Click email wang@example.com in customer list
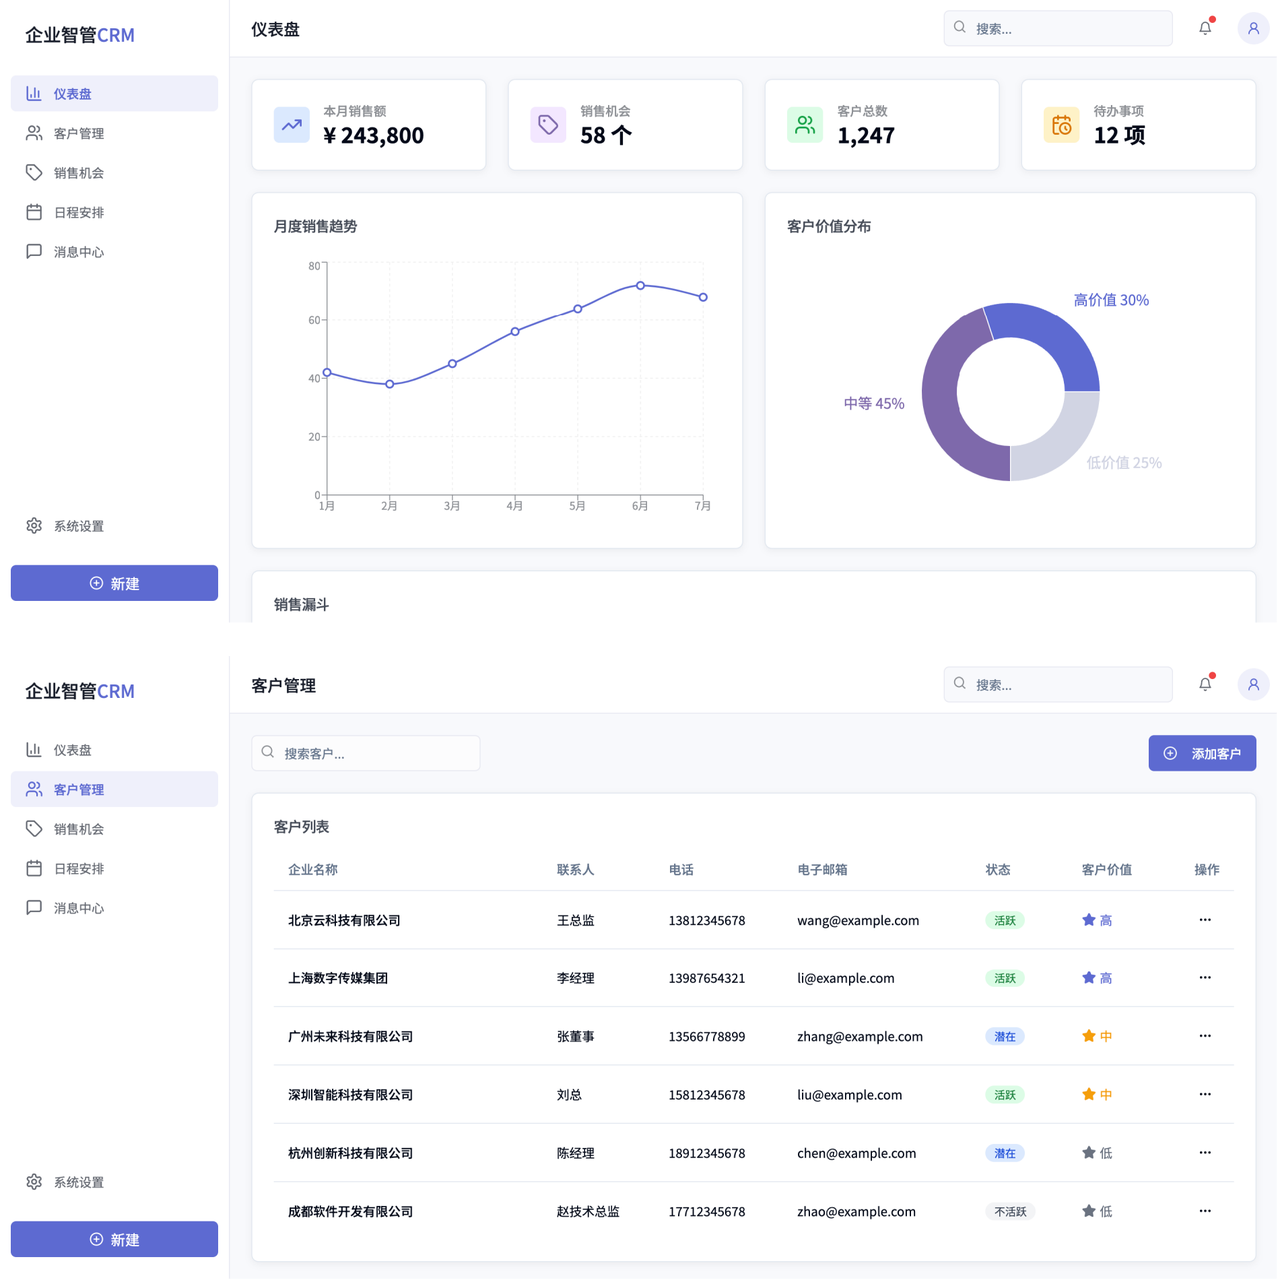The image size is (1278, 1280). [x=858, y=920]
